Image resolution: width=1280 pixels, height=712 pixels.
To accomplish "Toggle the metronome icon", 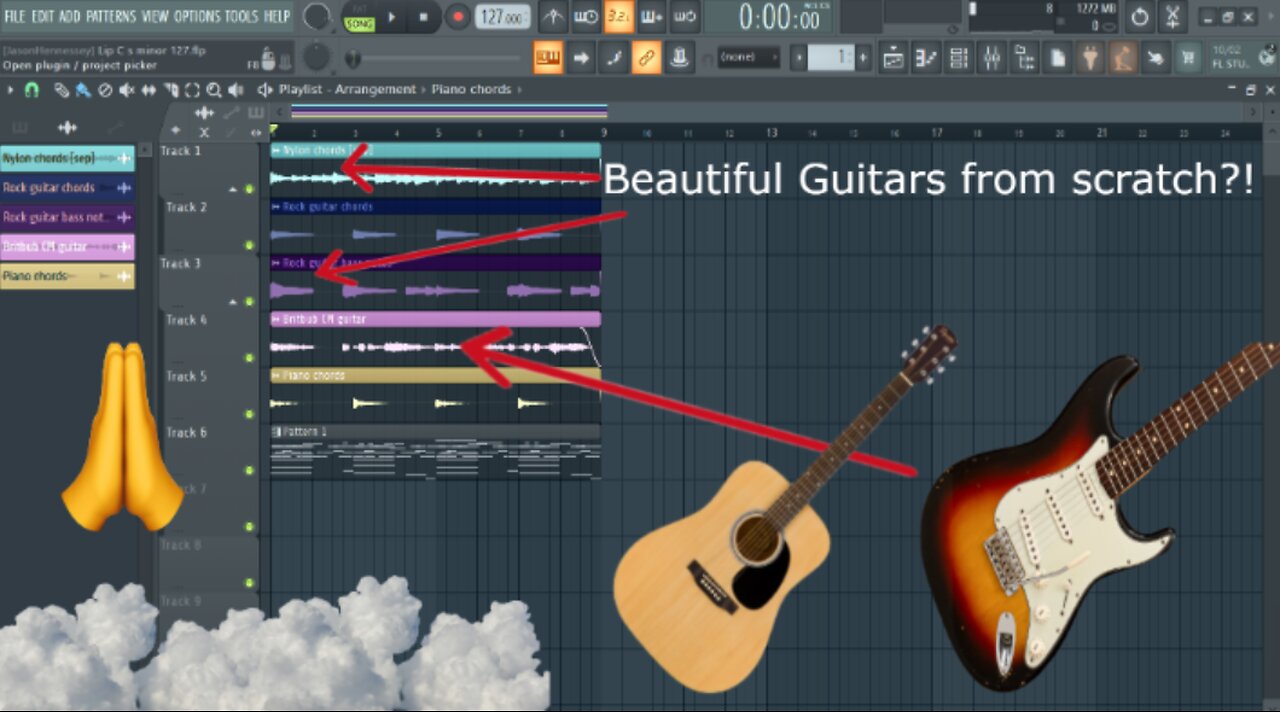I will point(553,17).
